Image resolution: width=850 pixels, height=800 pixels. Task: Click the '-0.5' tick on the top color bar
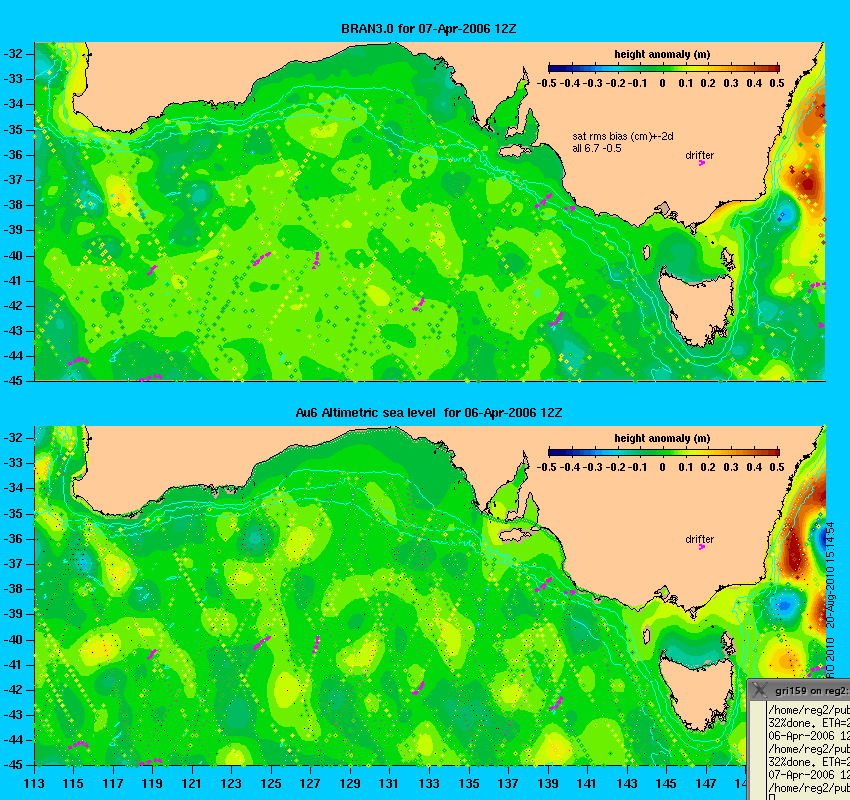(x=546, y=83)
